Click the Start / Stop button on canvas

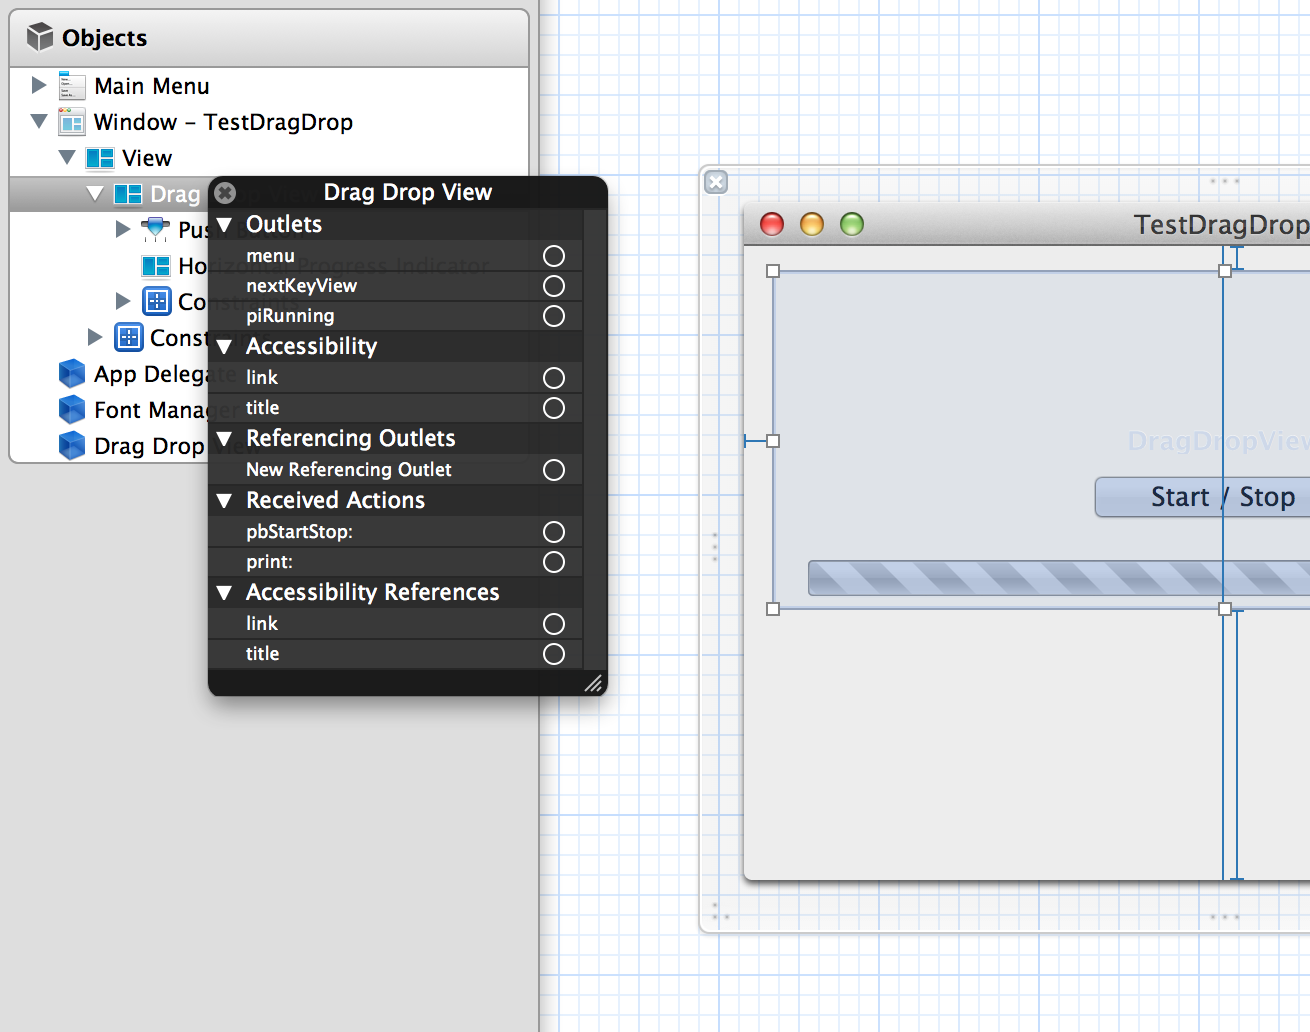pos(1202,497)
